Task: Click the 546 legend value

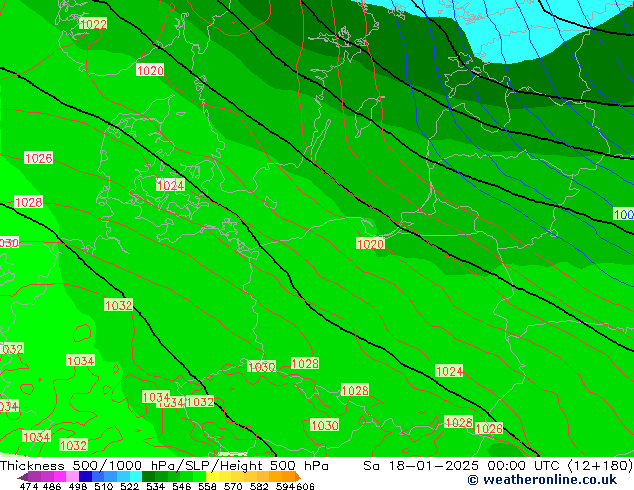Action: [x=181, y=486]
